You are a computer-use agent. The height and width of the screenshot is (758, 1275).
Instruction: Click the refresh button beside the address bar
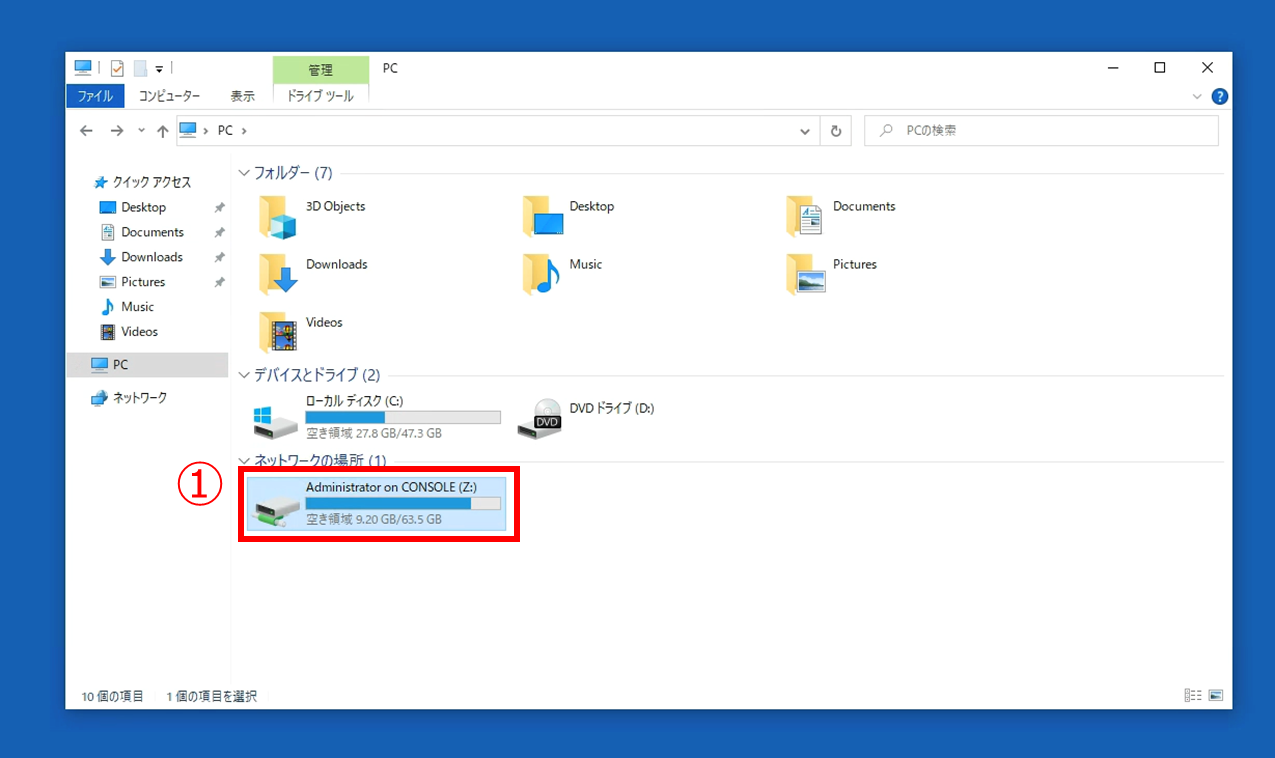coord(836,131)
